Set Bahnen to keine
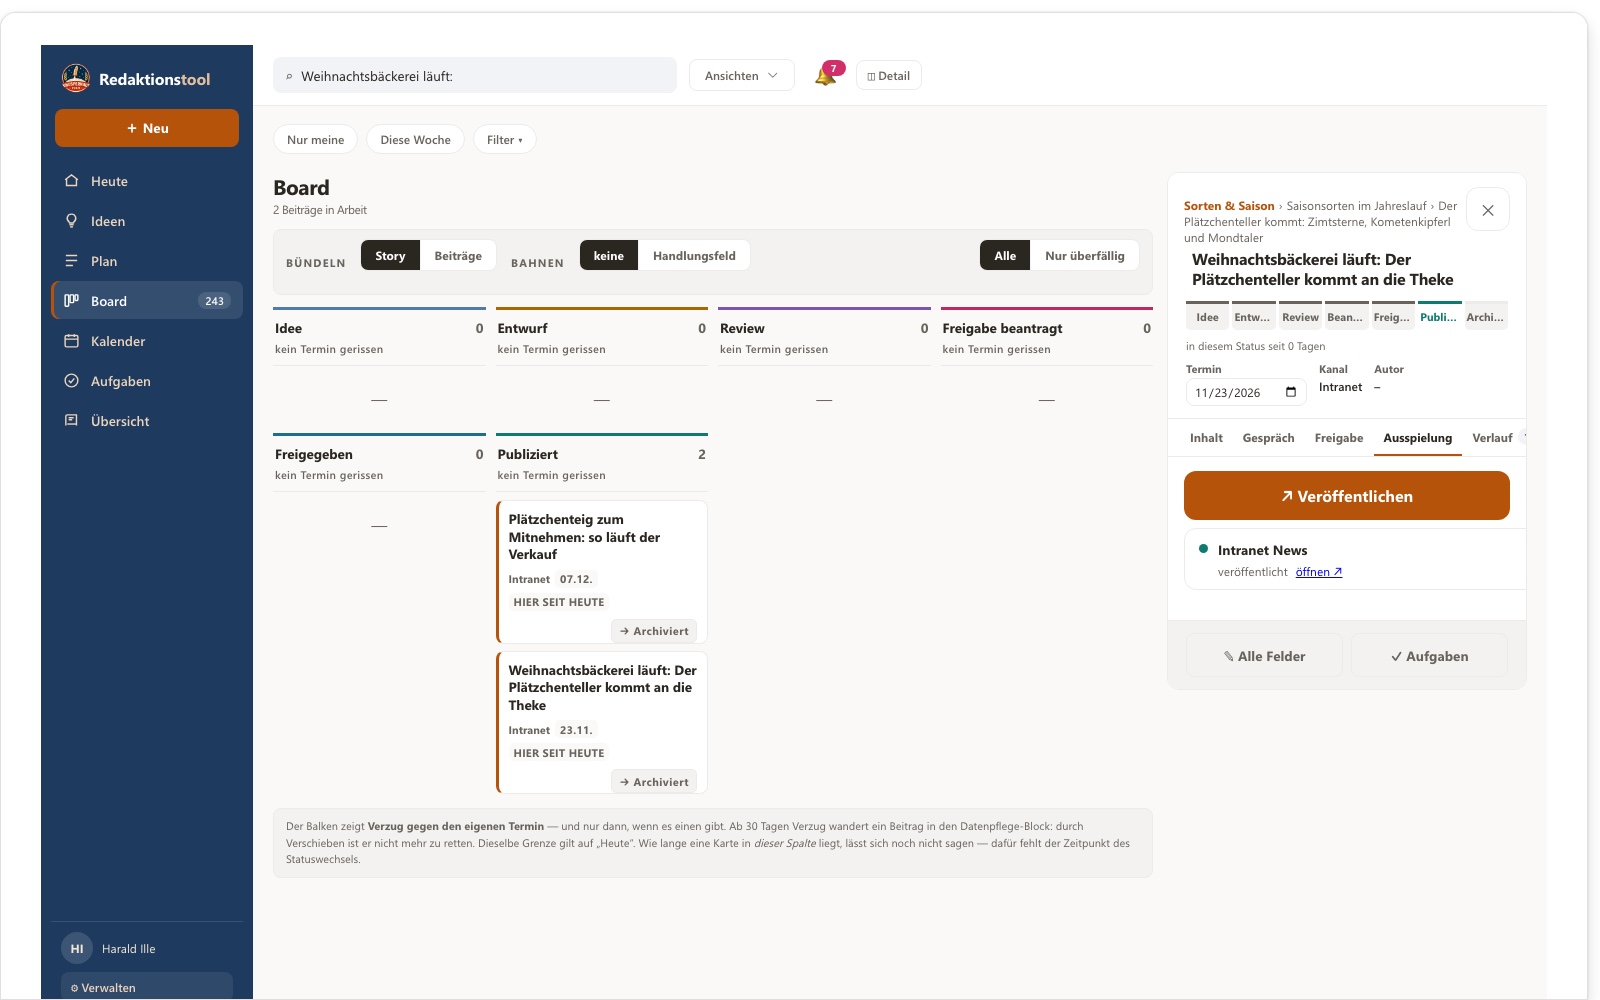Image resolution: width=1600 pixels, height=1000 pixels. click(x=608, y=256)
